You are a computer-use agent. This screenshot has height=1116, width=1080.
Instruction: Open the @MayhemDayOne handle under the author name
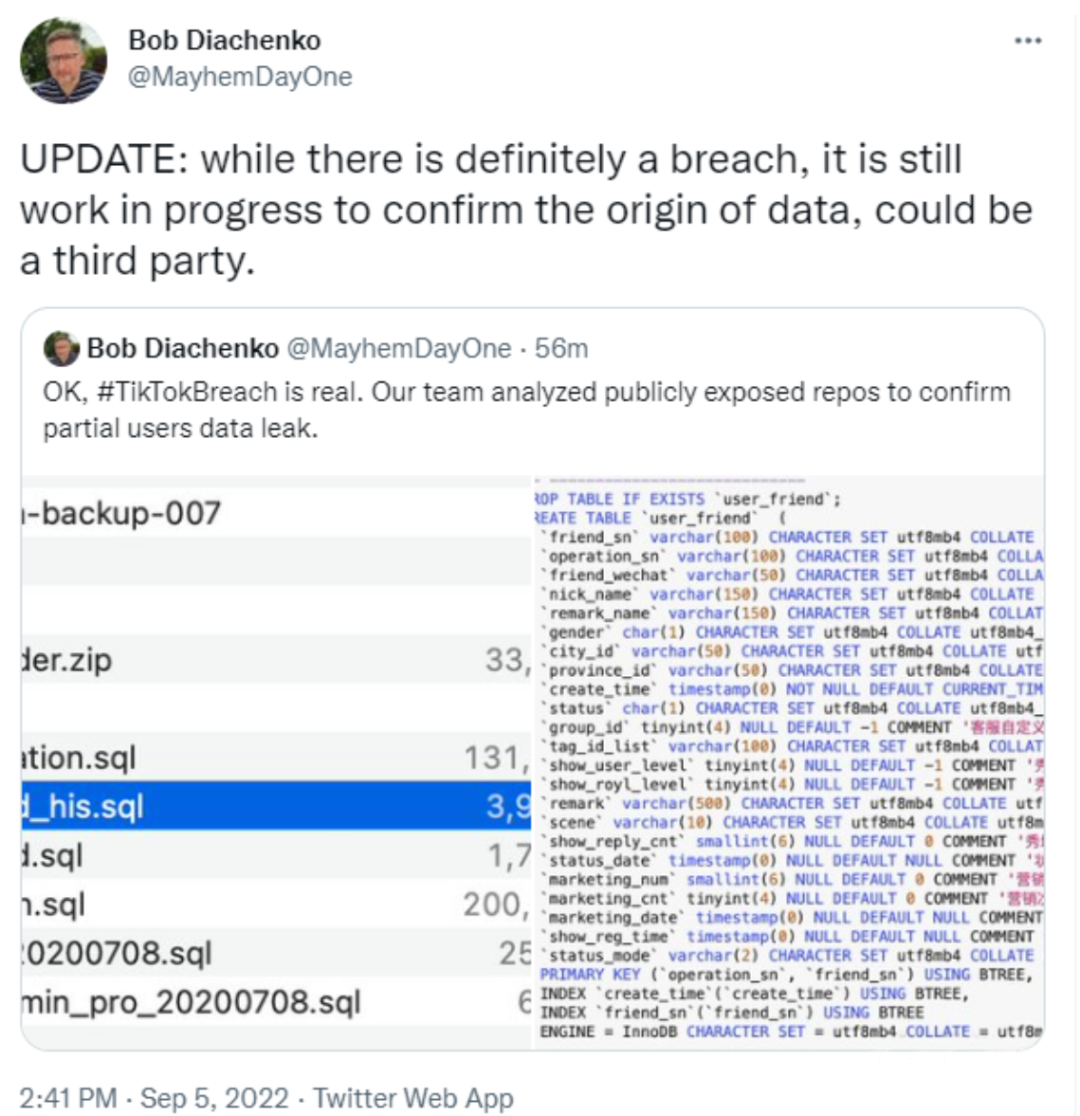240,77
